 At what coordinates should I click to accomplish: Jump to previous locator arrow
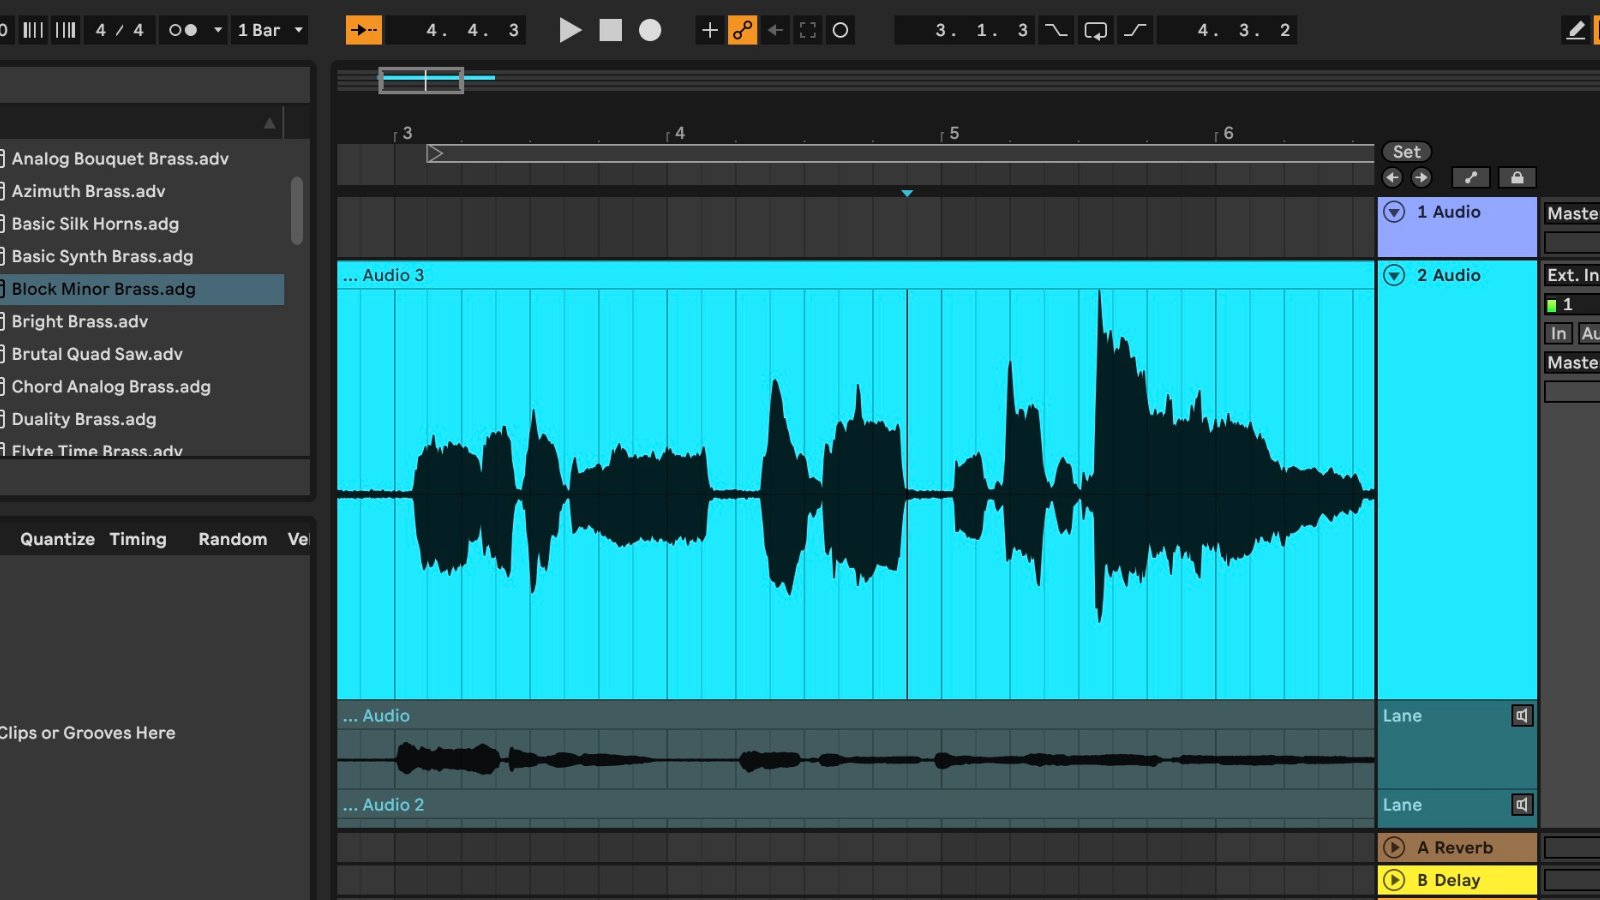click(1392, 178)
